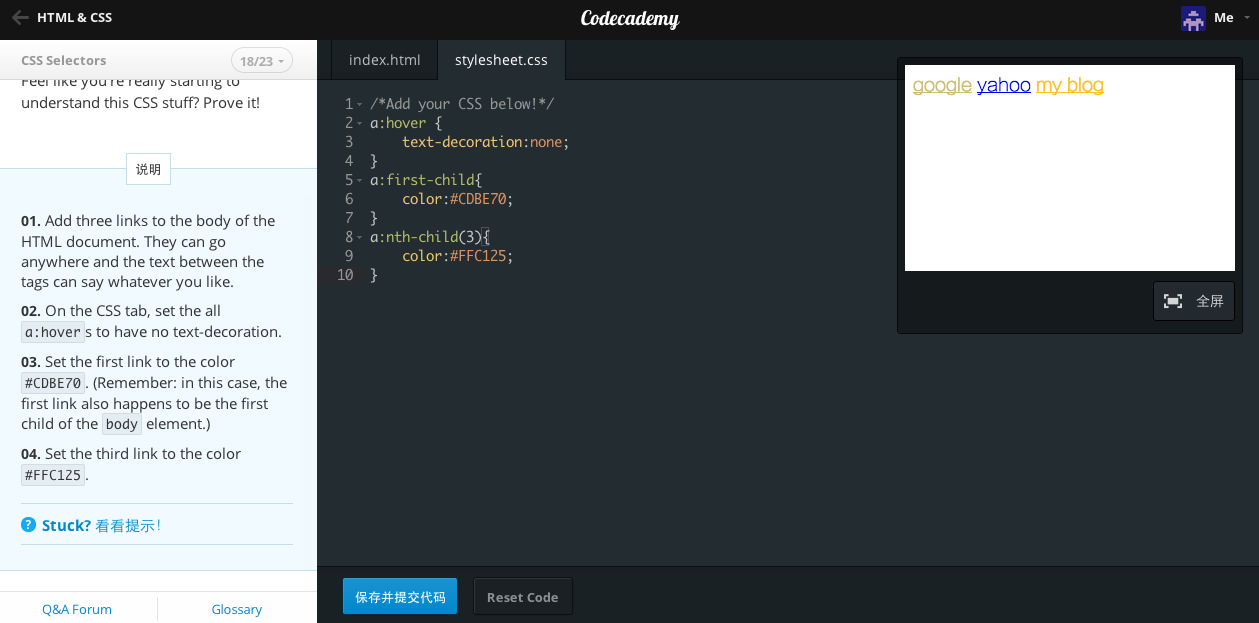Collapse the a:hover code block fold arrow
The height and width of the screenshot is (623, 1259).
357,122
